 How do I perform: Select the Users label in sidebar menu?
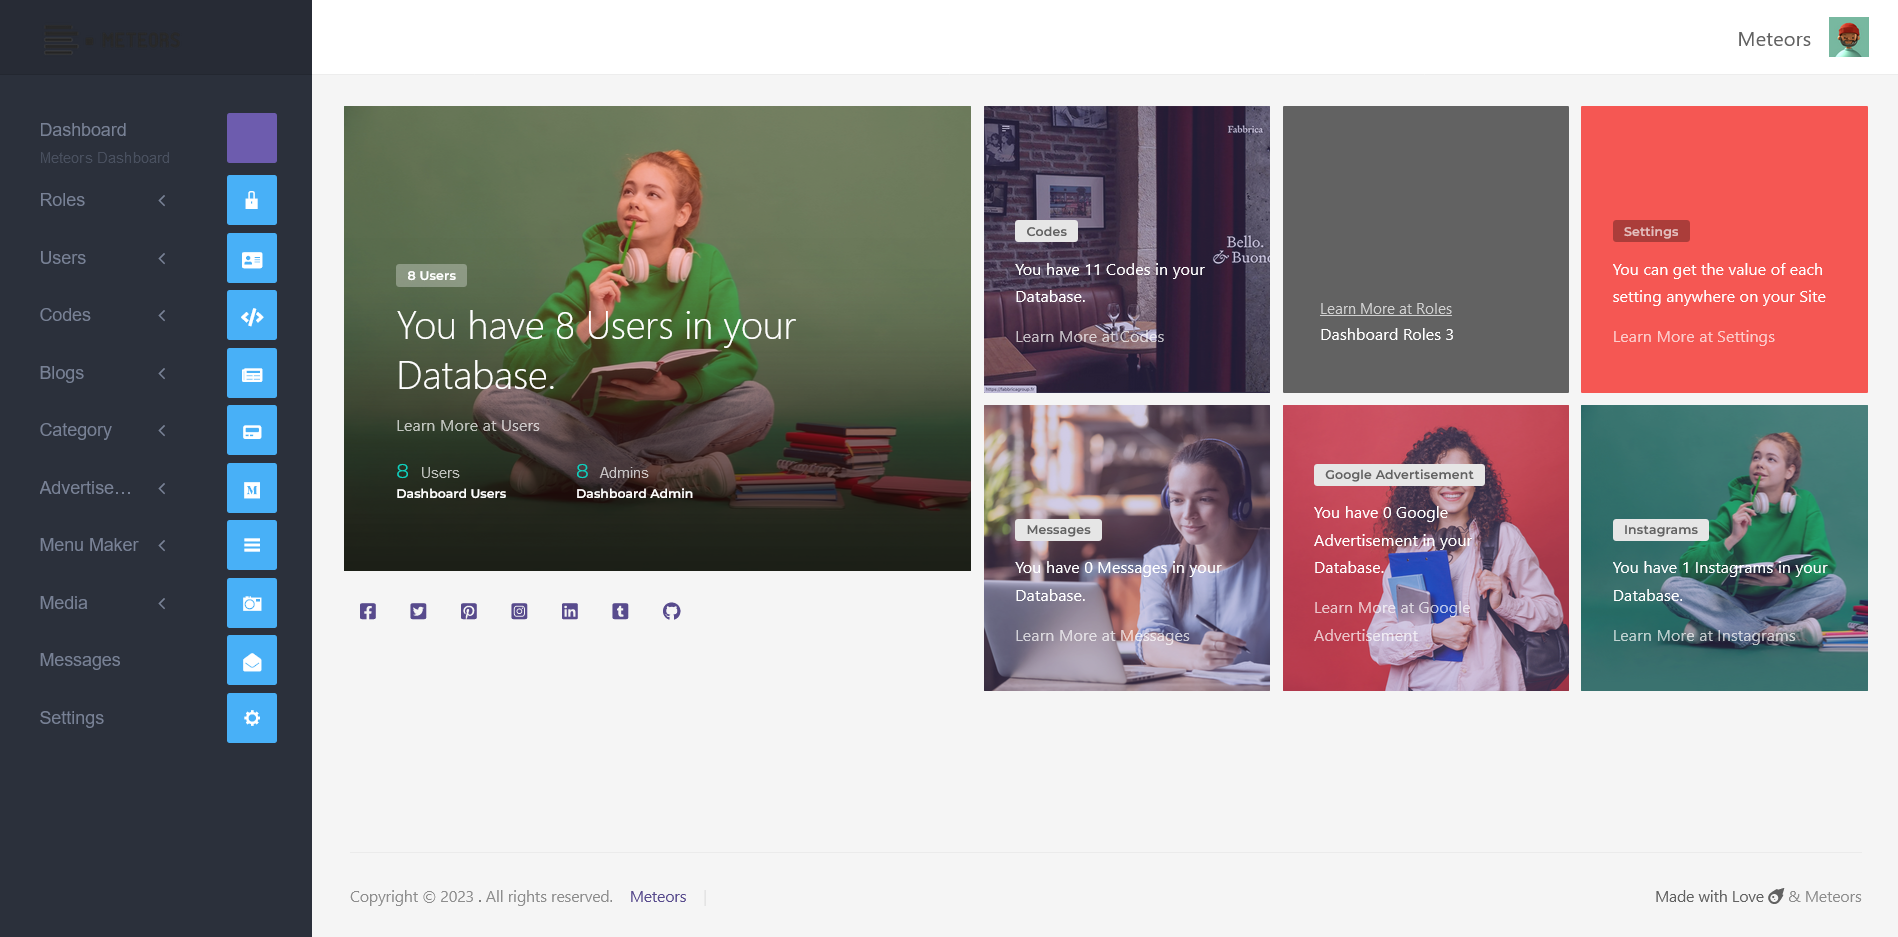coord(63,258)
